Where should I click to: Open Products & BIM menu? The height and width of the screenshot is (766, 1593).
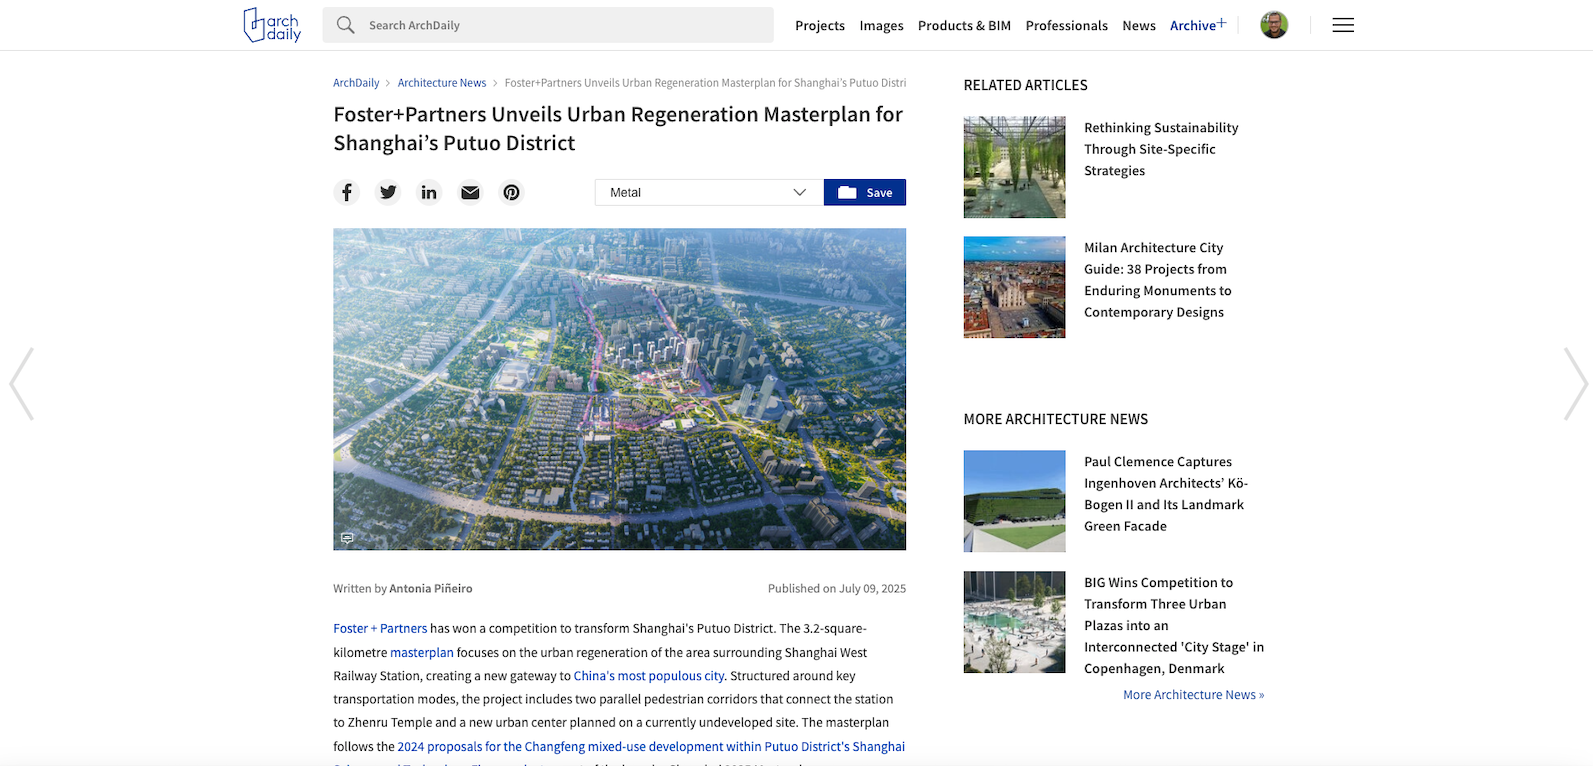[x=964, y=26]
